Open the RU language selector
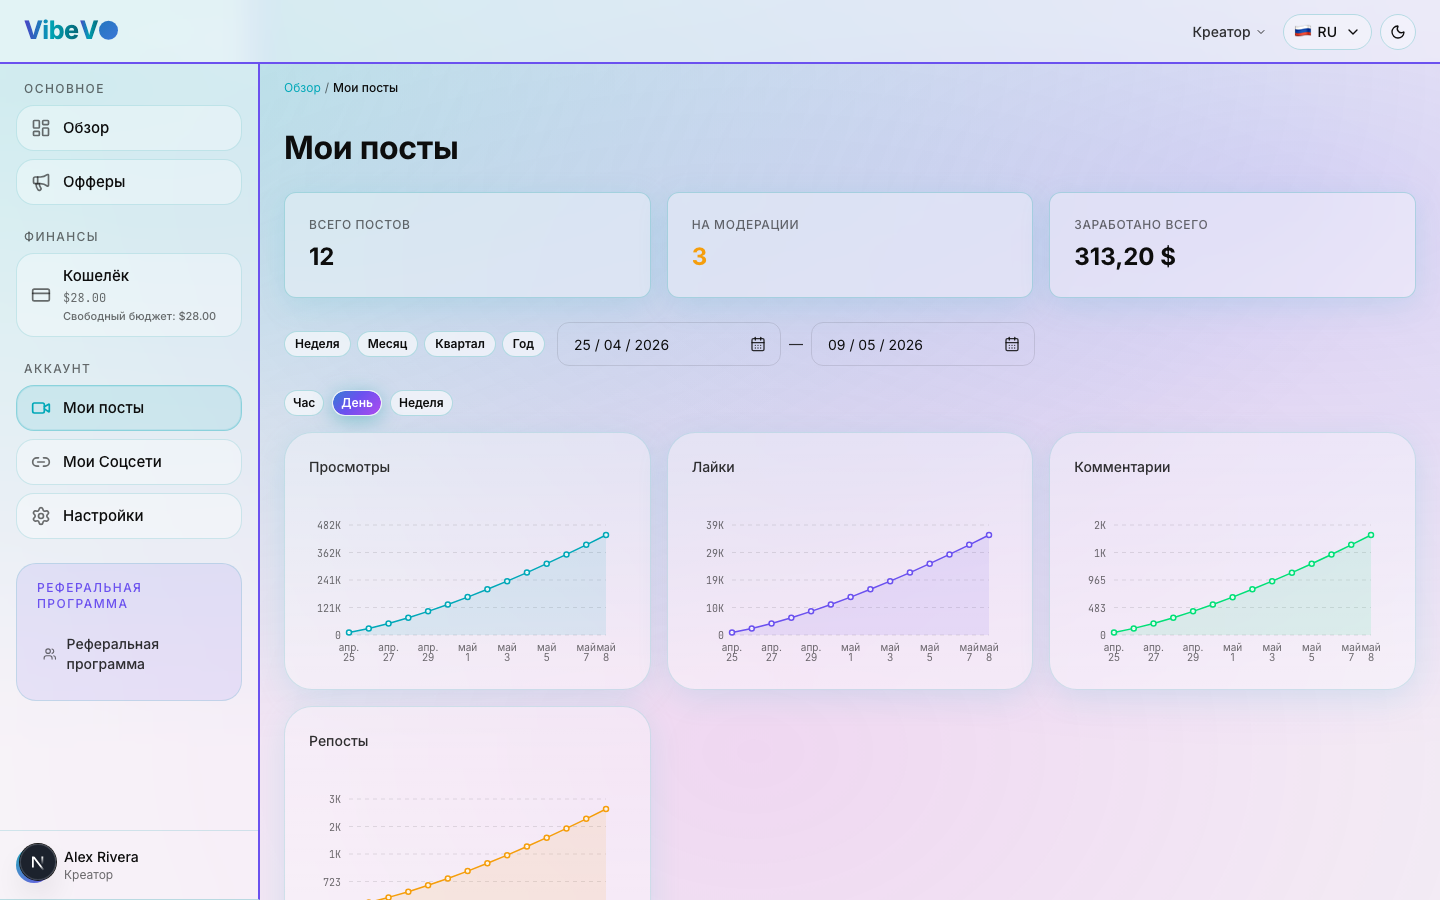The height and width of the screenshot is (900, 1440). pyautogui.click(x=1327, y=32)
